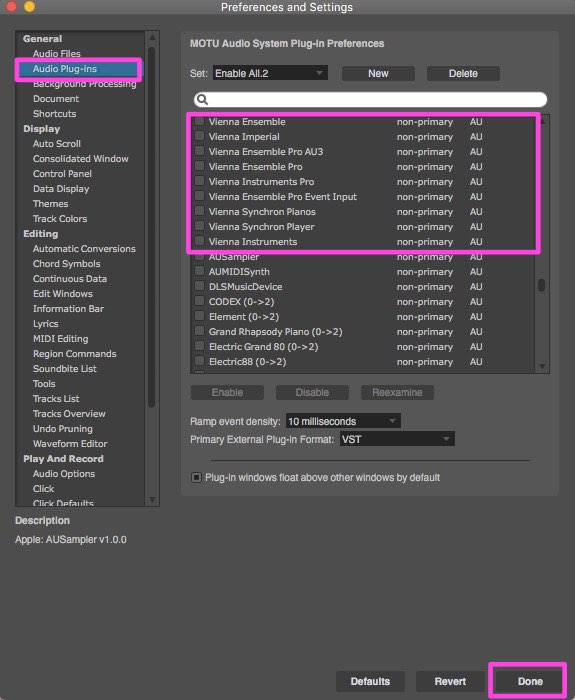Open Information Bar preferences
Image resolution: width=575 pixels, height=700 pixels.
pyautogui.click(x=68, y=309)
